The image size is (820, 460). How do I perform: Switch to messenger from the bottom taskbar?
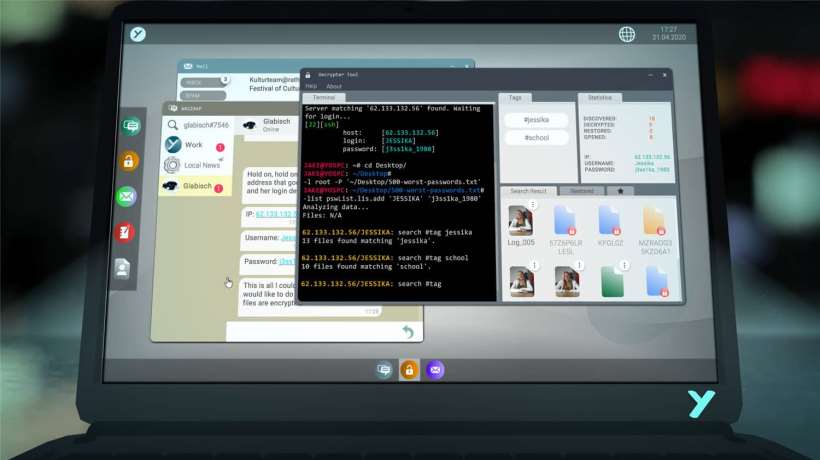[384, 370]
